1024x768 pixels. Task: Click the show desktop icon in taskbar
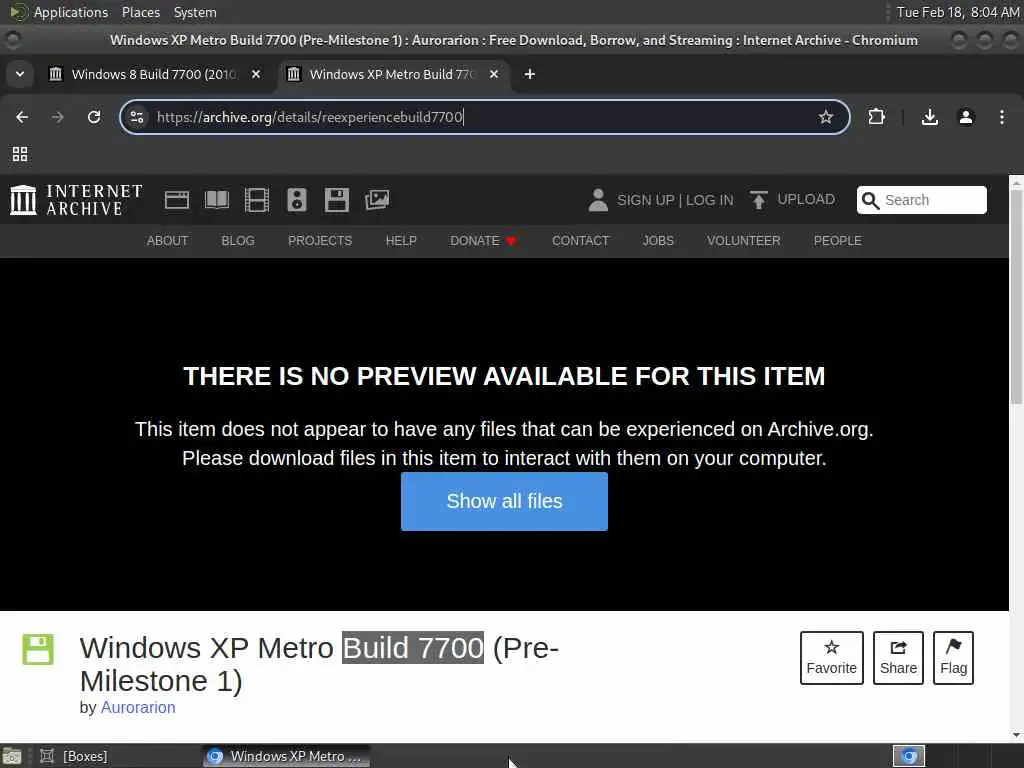tap(12, 756)
